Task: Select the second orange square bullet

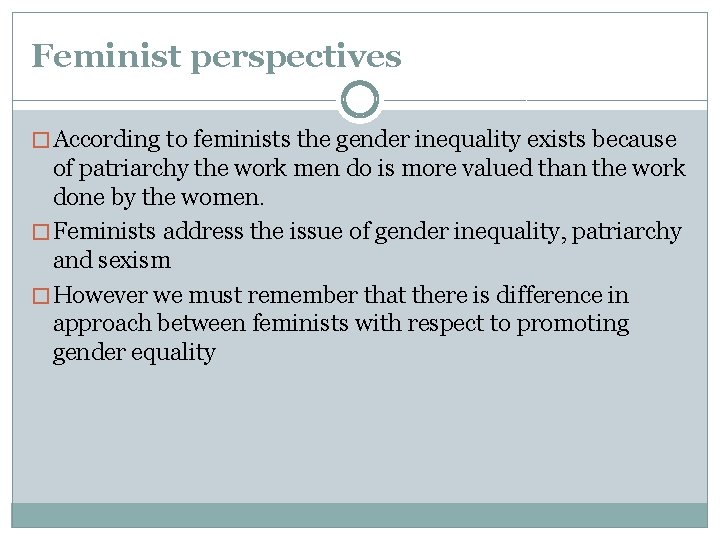Action: point(40,232)
